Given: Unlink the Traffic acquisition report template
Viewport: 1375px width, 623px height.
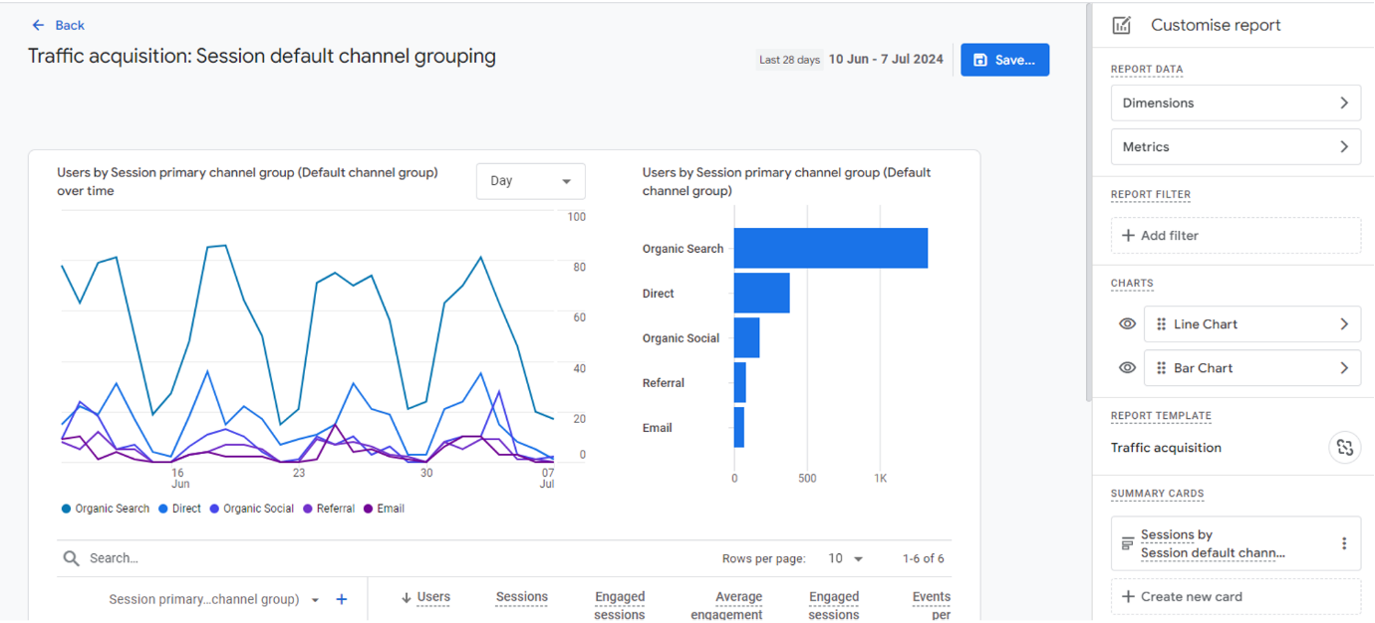Looking at the screenshot, I should pyautogui.click(x=1345, y=447).
